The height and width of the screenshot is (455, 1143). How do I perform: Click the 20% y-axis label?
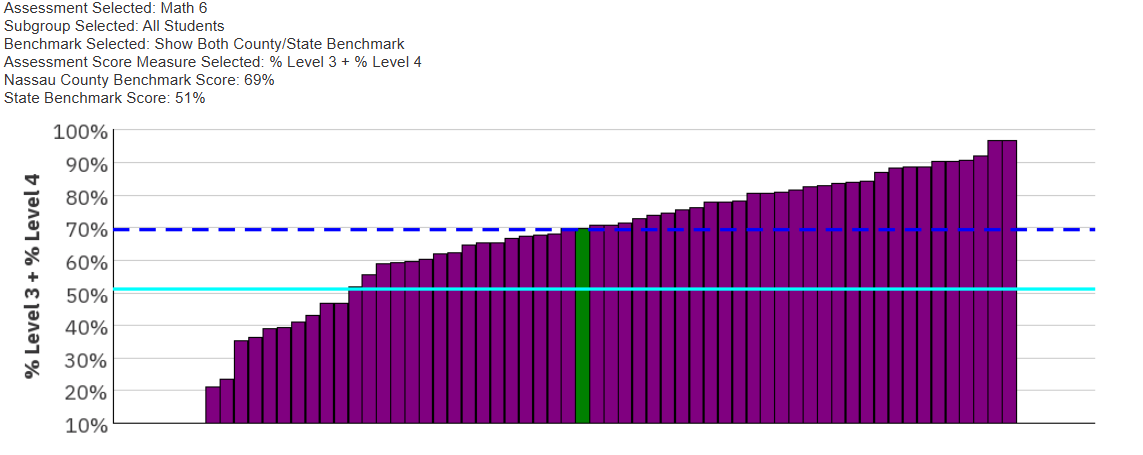point(86,392)
